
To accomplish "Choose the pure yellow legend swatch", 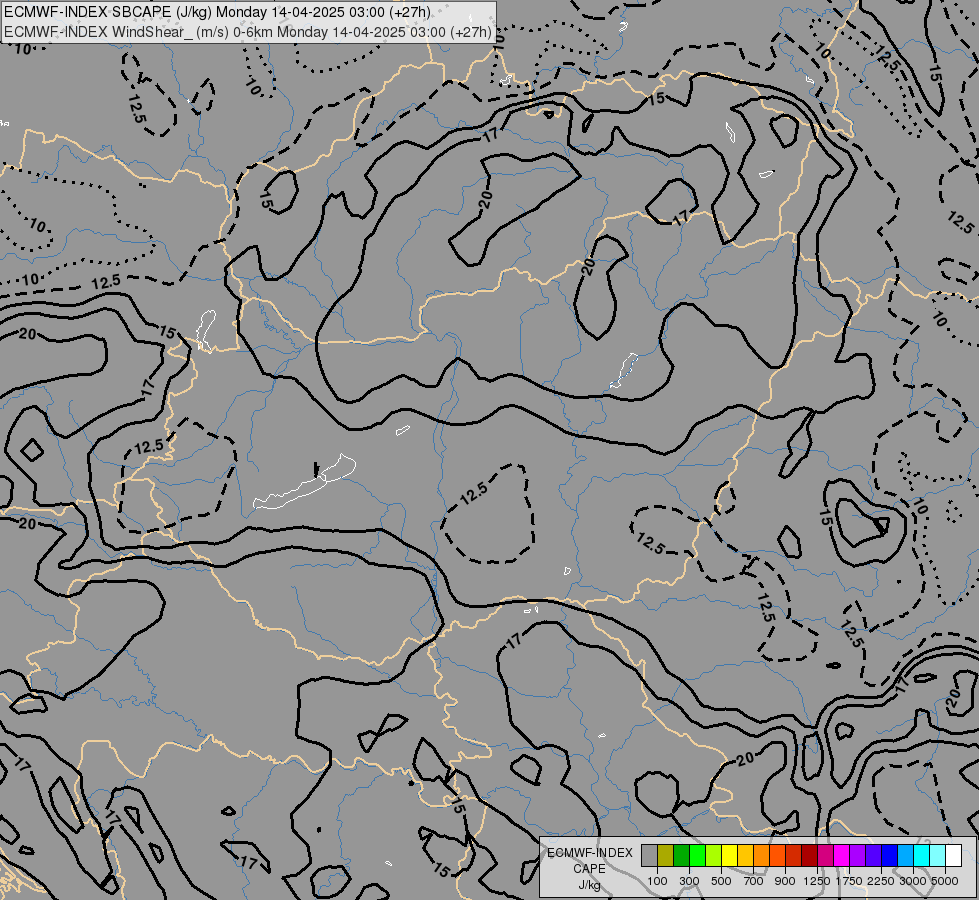I will point(729,855).
